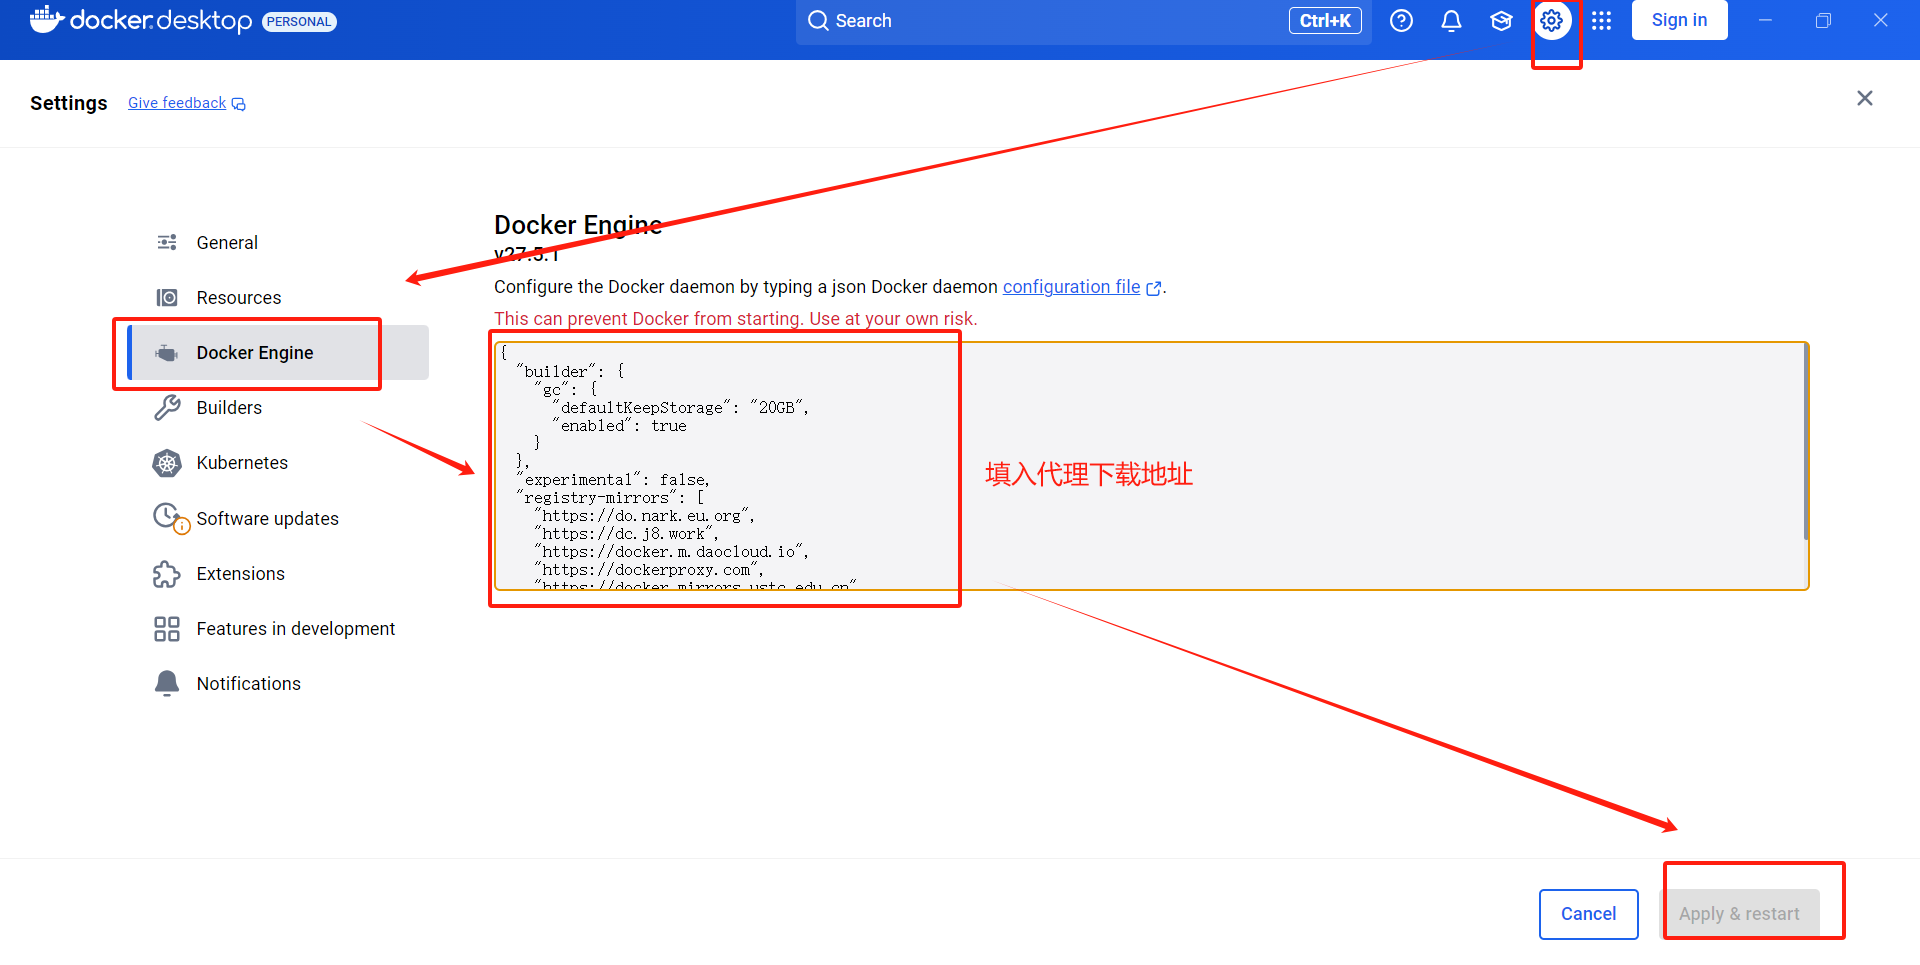Open the Extensions settings section
Screen dimensions: 1920x965
[x=278, y=574]
